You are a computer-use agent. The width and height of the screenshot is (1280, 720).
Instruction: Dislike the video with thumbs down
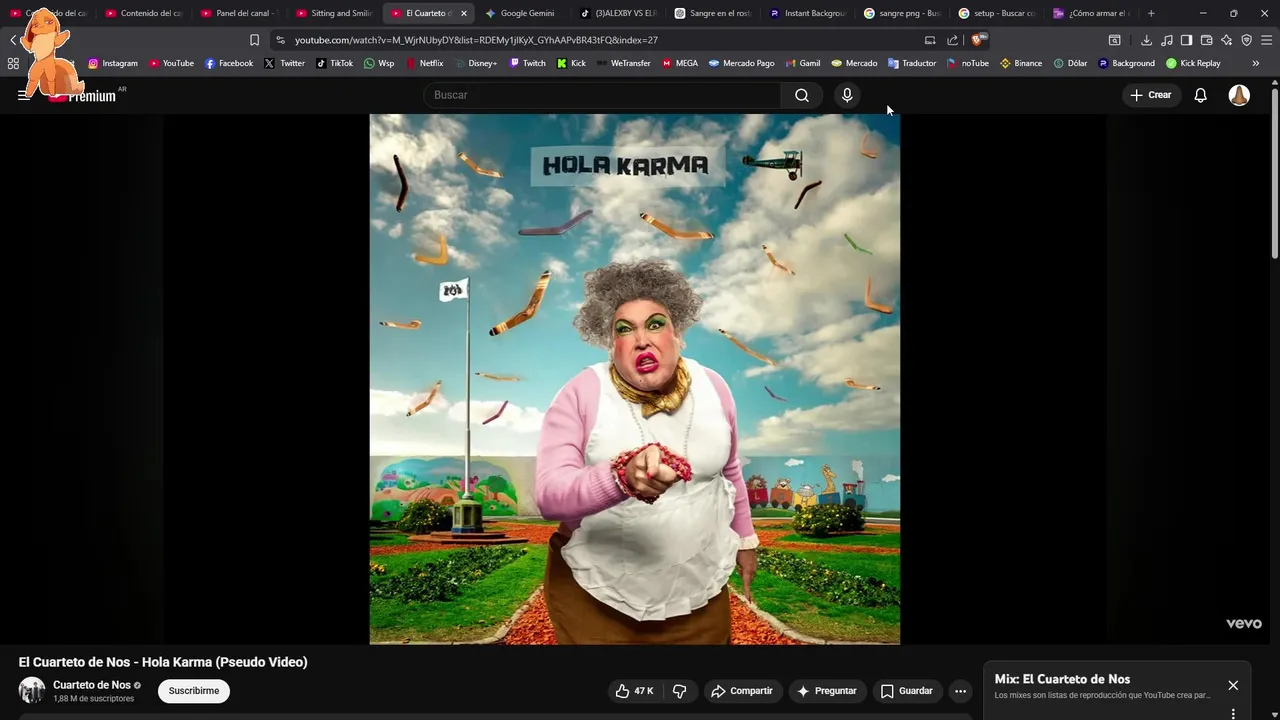[680, 691]
